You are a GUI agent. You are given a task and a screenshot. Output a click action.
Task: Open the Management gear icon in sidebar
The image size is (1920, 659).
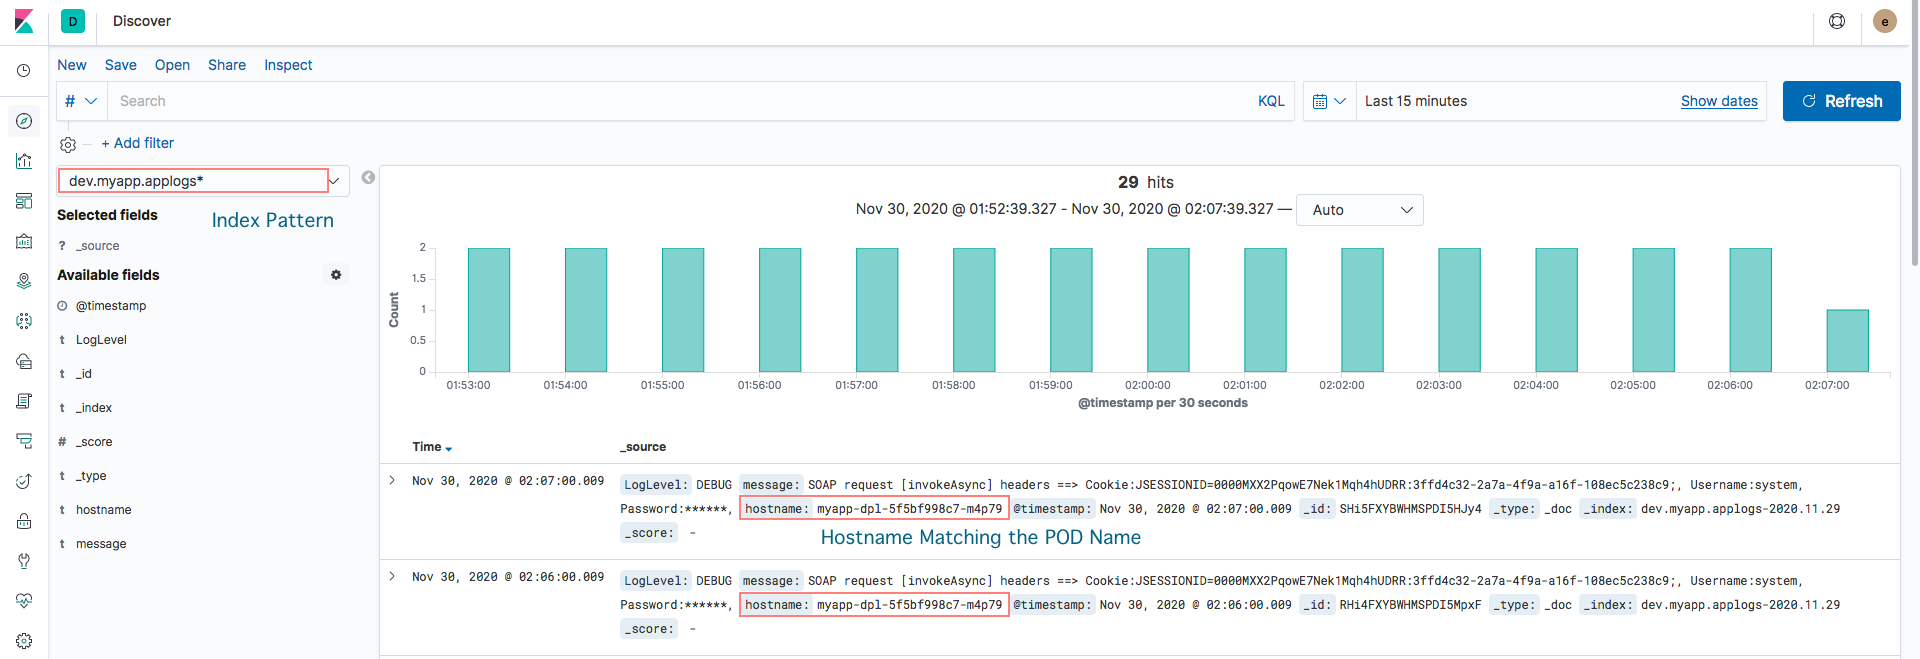pyautogui.click(x=24, y=641)
